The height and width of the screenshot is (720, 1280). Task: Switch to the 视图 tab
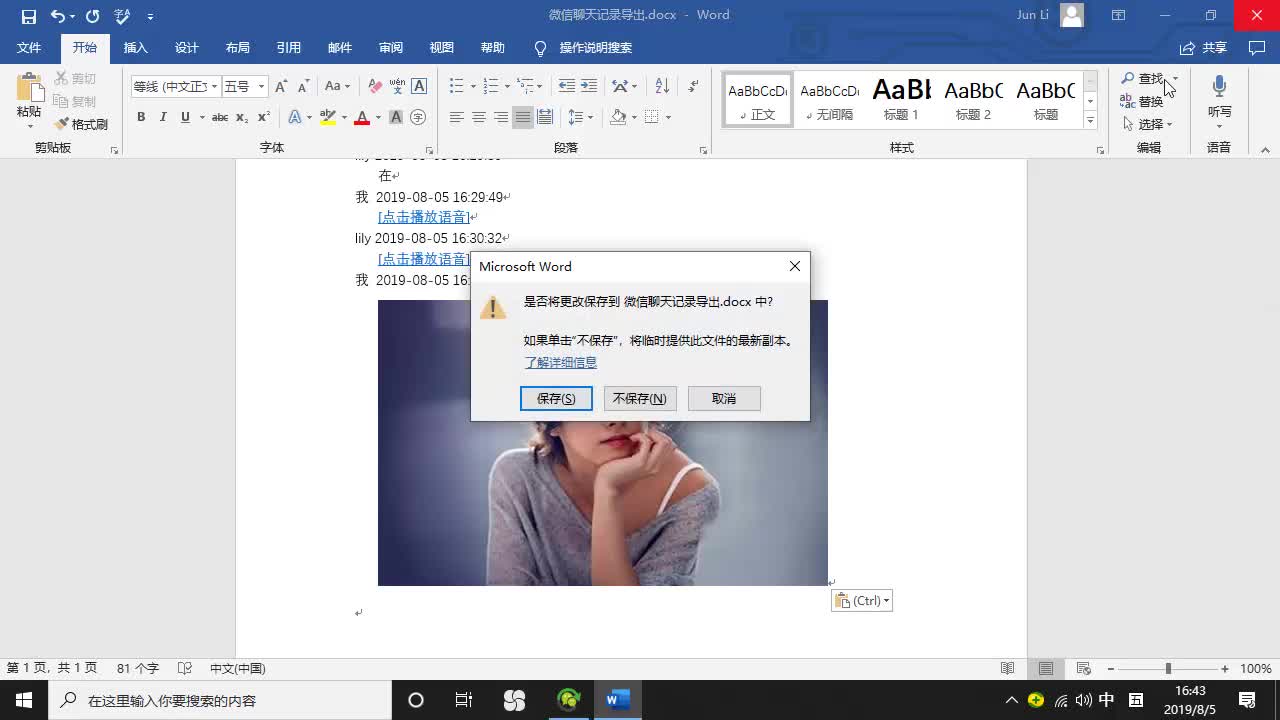click(441, 47)
